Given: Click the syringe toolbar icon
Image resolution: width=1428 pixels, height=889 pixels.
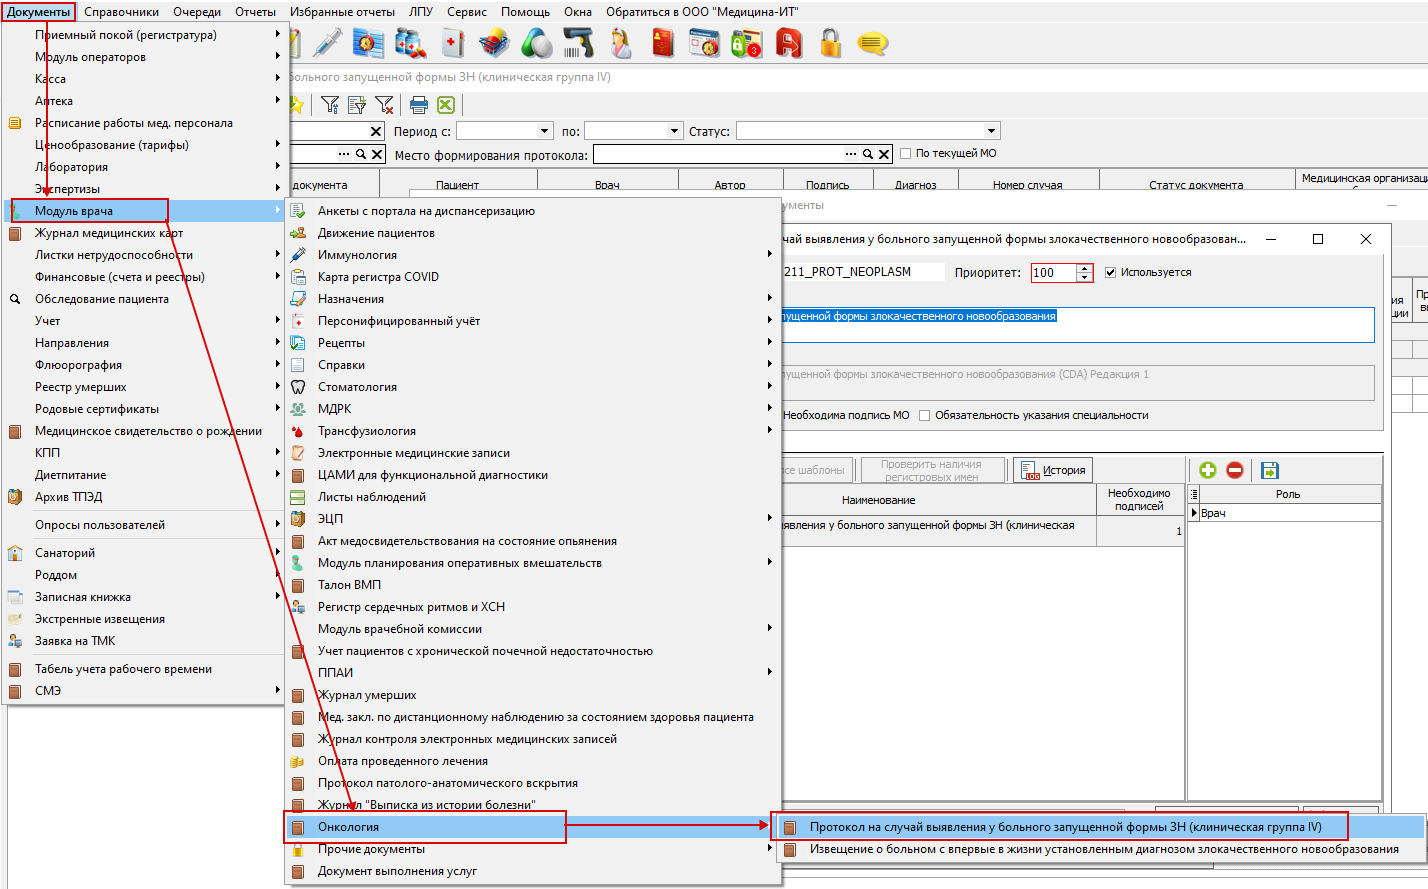Looking at the screenshot, I should pyautogui.click(x=327, y=43).
